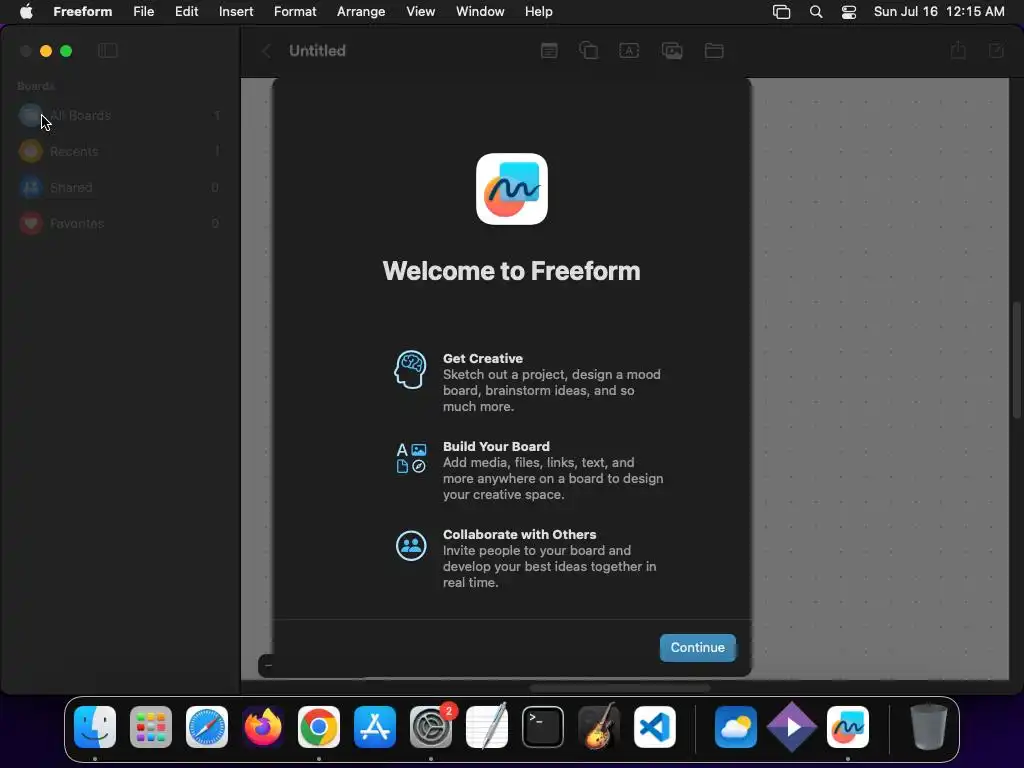
Task: Open the Apple menu
Action: (26, 11)
